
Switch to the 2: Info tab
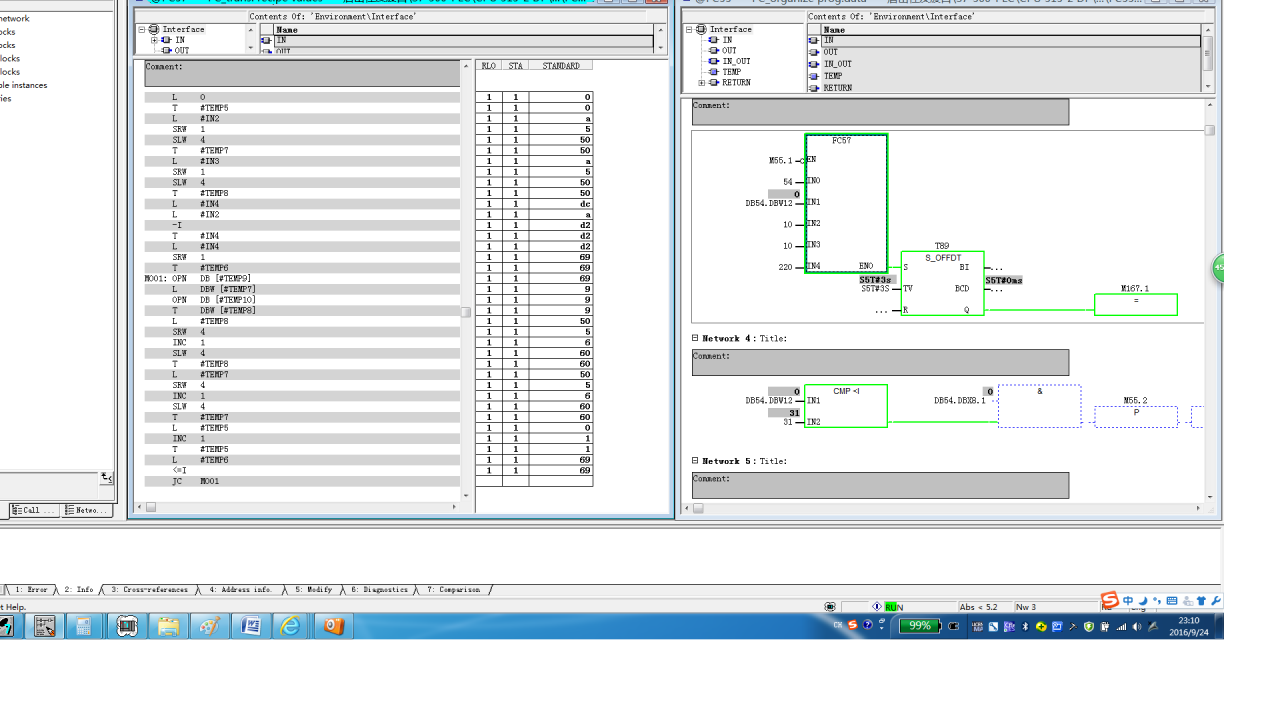tap(78, 590)
